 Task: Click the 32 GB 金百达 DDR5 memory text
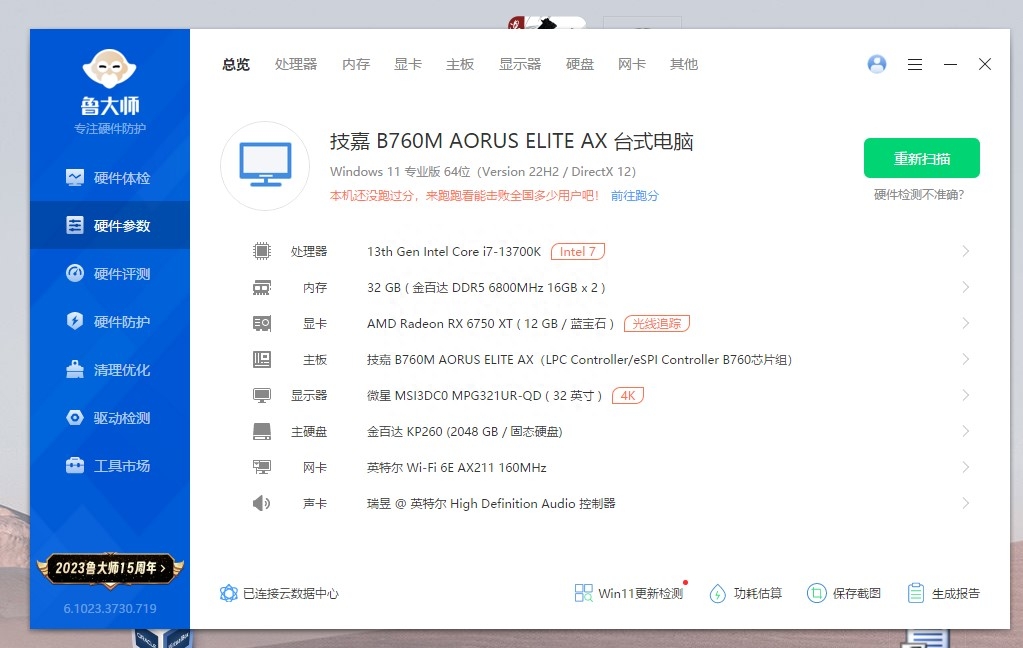tap(486, 287)
